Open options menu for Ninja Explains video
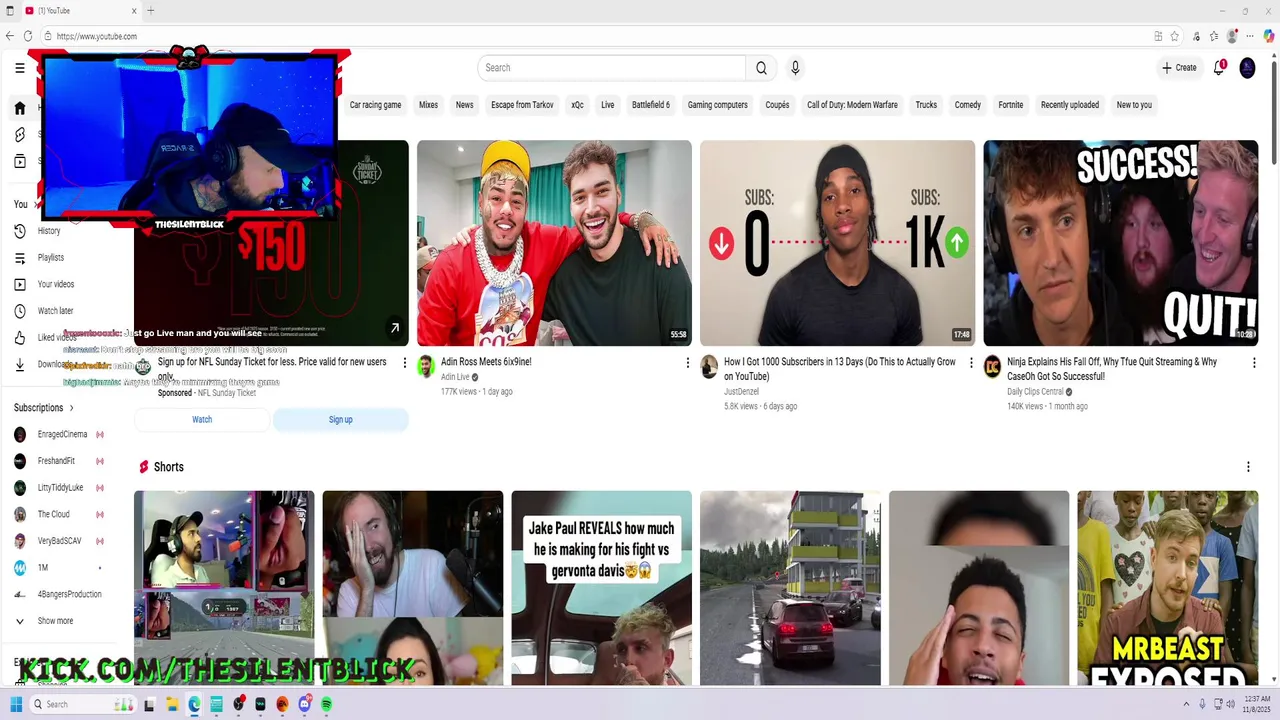1280x720 pixels. click(x=1254, y=363)
